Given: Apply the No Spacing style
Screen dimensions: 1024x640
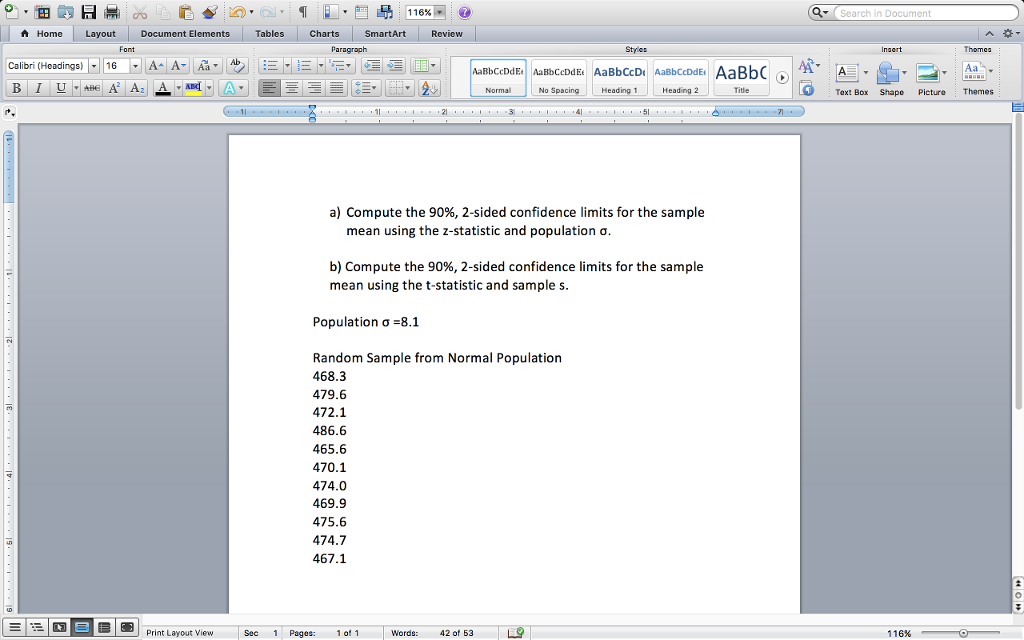Looking at the screenshot, I should tap(558, 75).
